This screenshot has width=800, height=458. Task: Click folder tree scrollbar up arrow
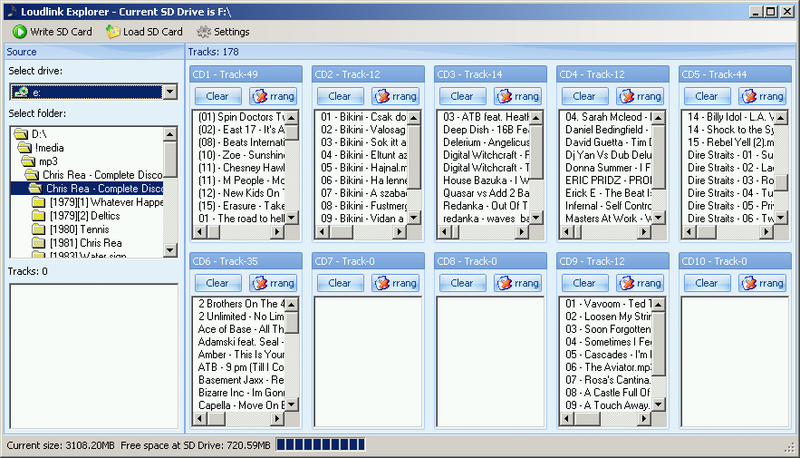[x=170, y=134]
